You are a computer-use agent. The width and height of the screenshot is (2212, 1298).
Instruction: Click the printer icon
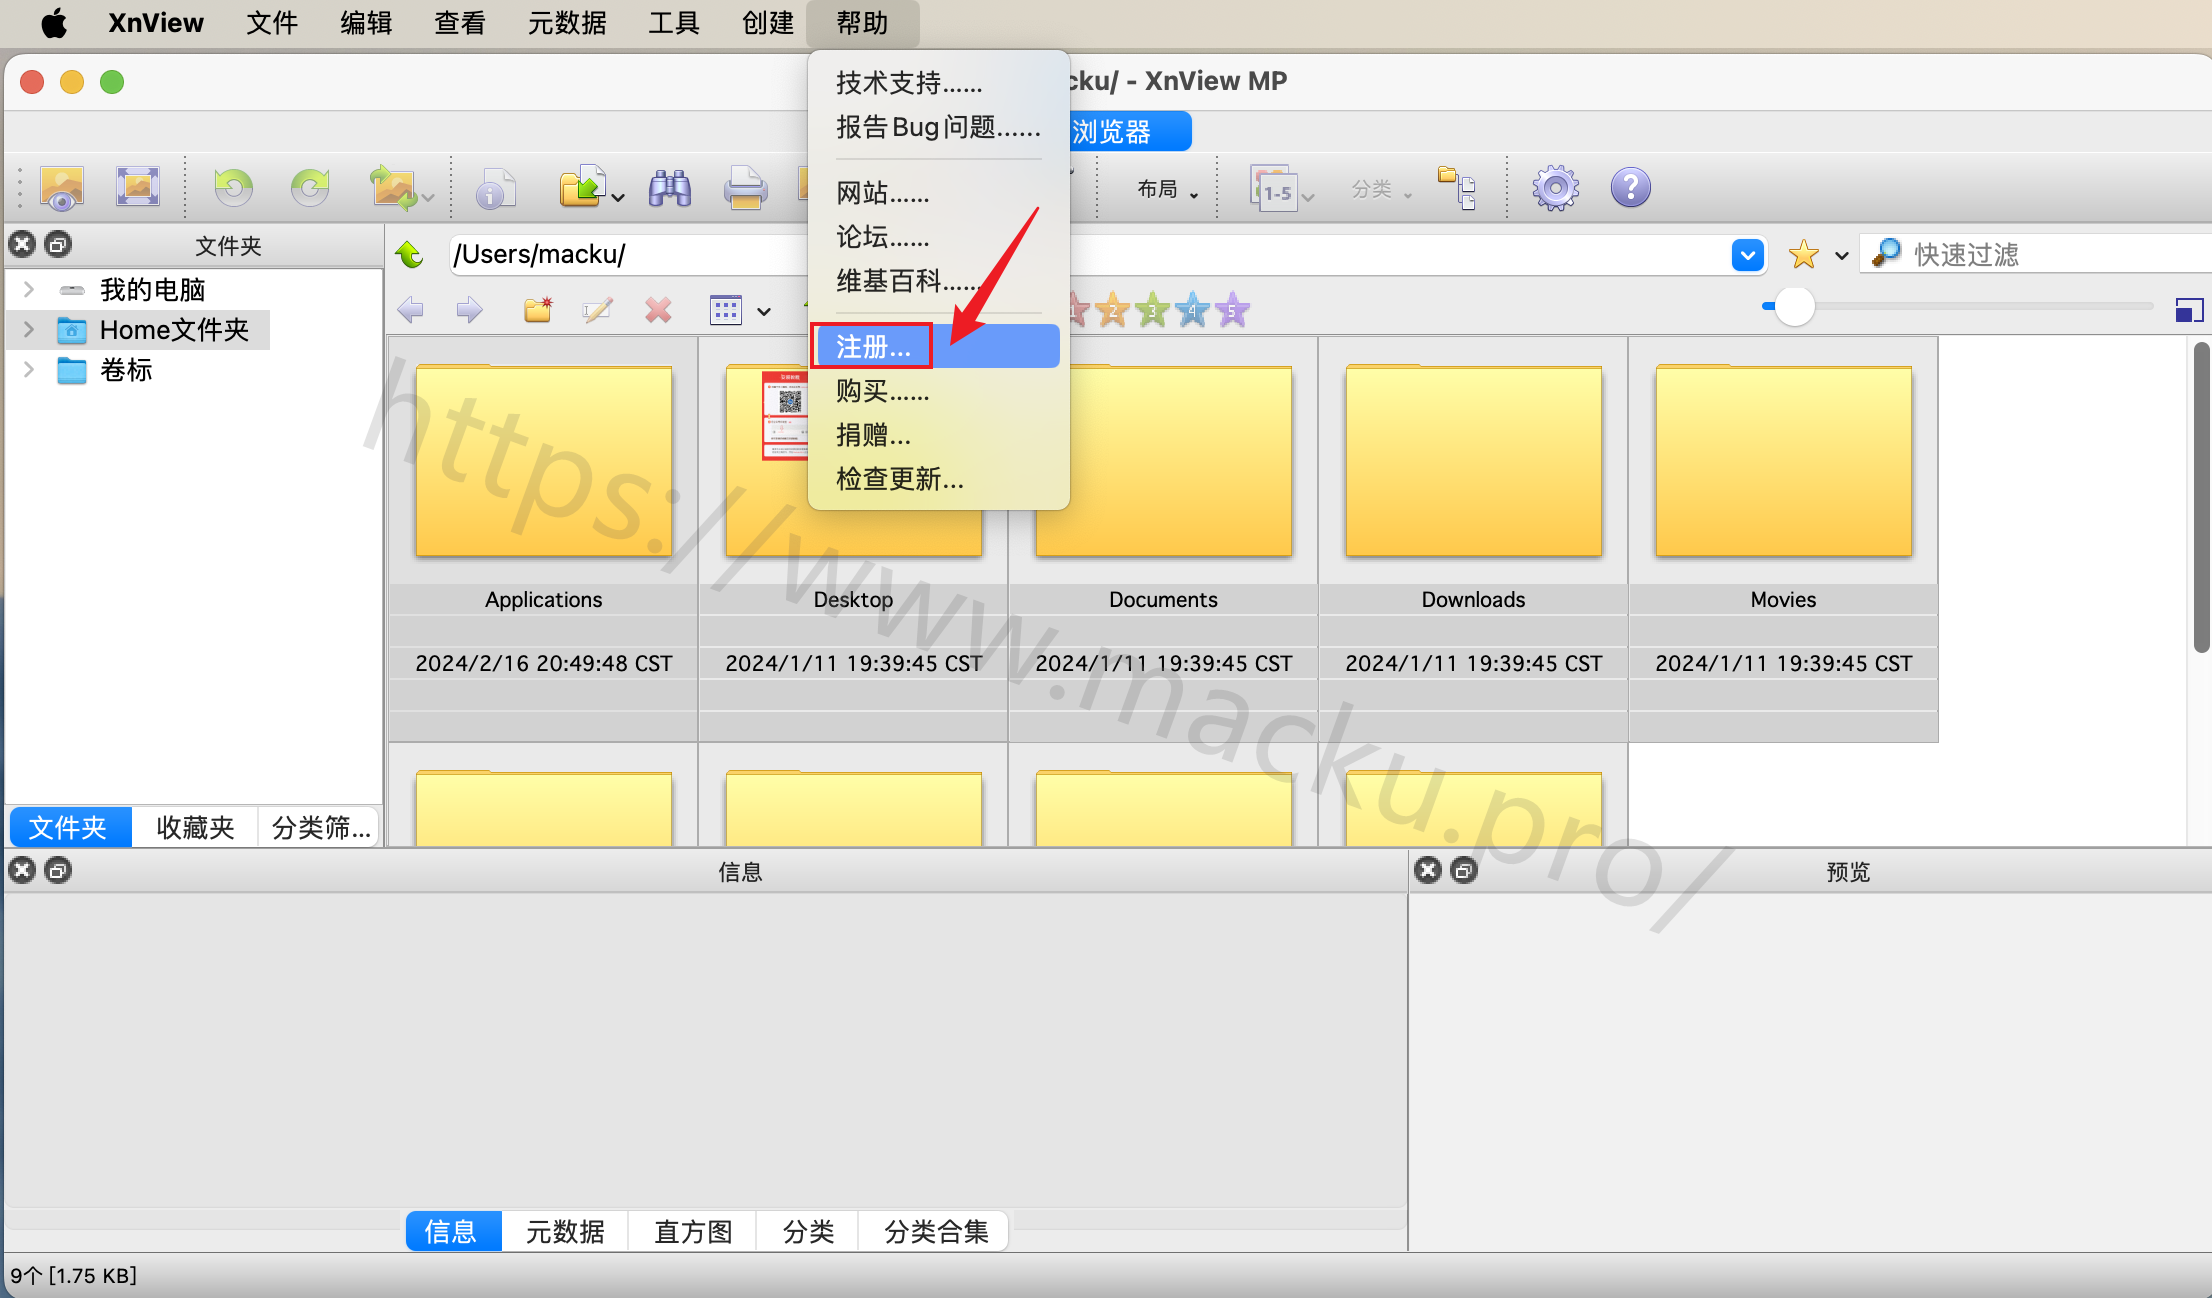tap(745, 187)
